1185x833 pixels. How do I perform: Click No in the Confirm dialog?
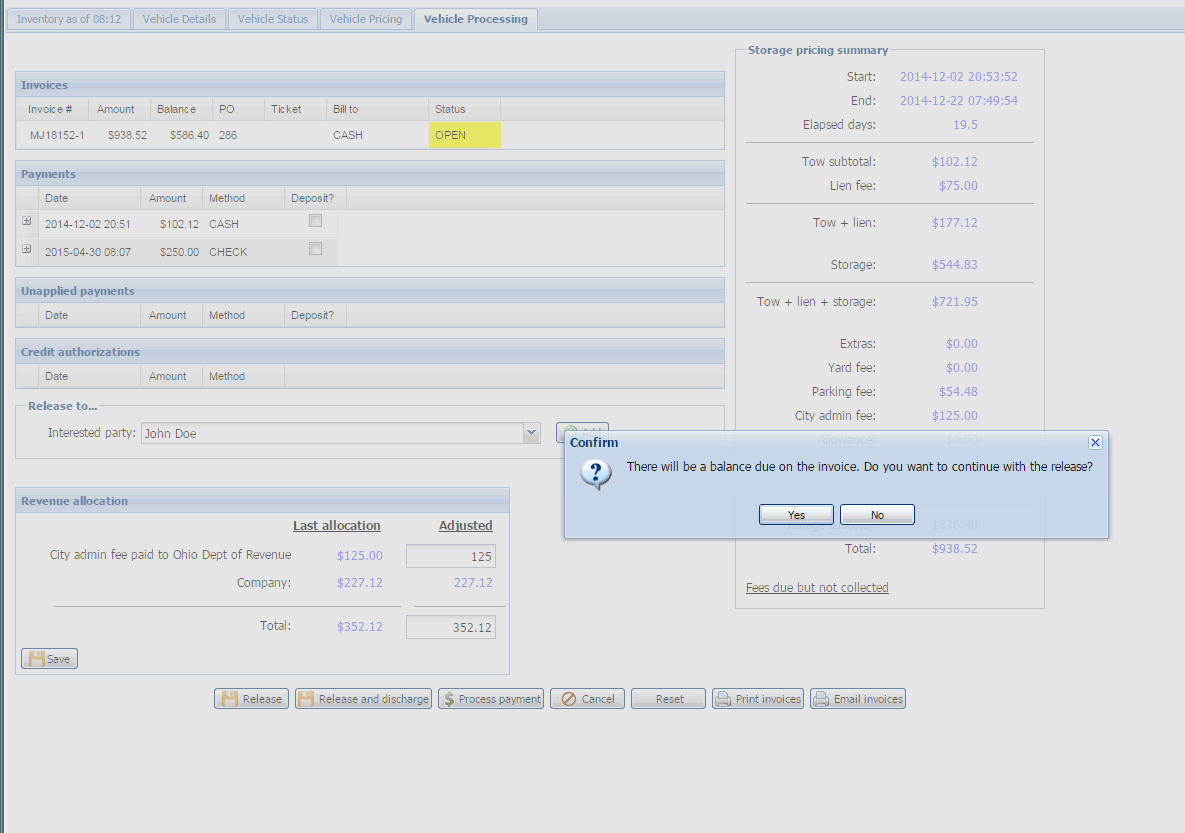point(877,515)
